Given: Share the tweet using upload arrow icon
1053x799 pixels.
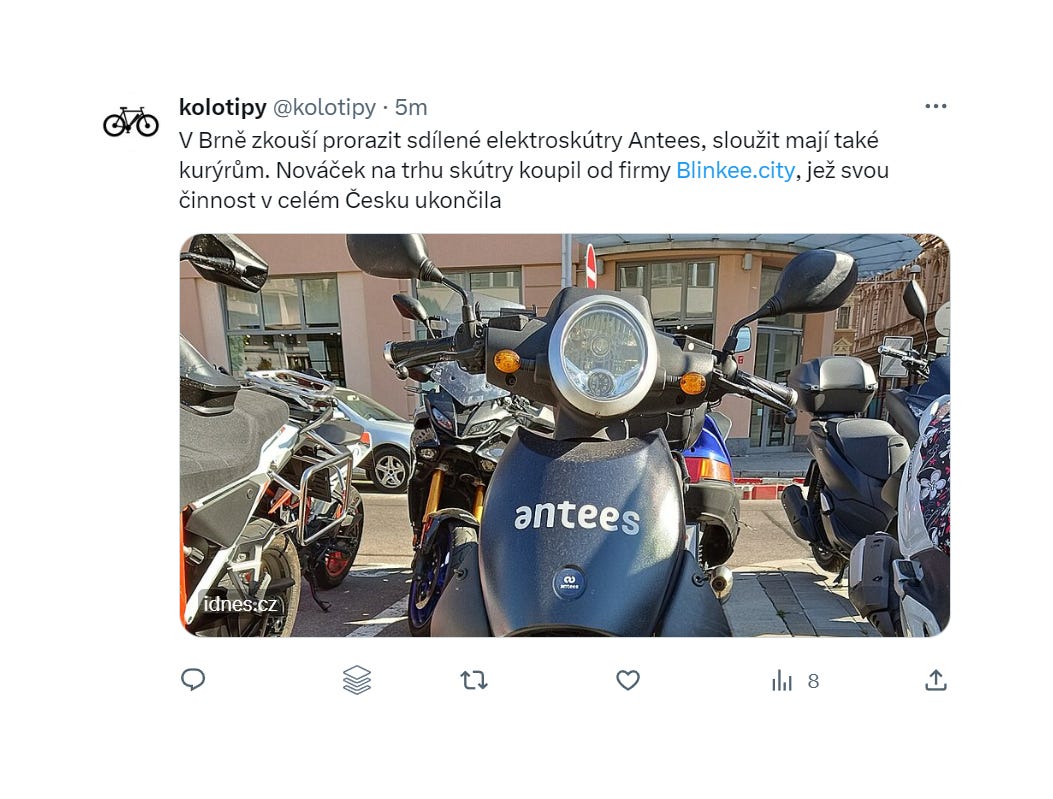Looking at the screenshot, I should point(936,679).
